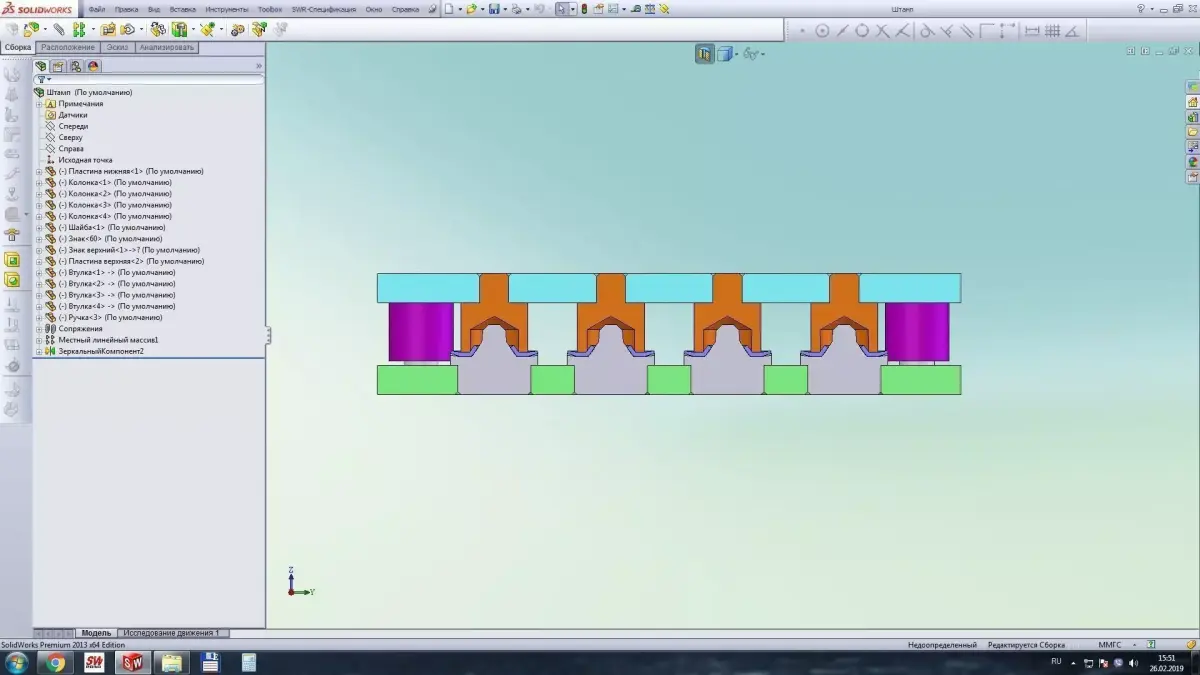The height and width of the screenshot is (675, 1200).
Task: Click the Insert Components icon
Action: [30, 30]
